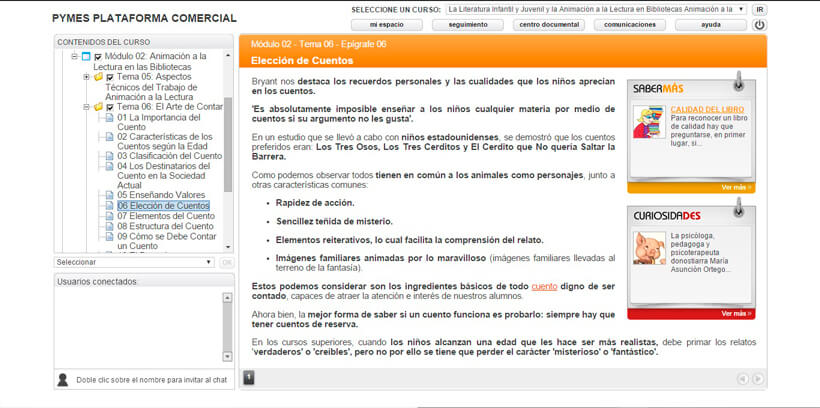Click the page icon for 07 Elementos del Cuento
This screenshot has height=408, width=820.
coord(109,216)
